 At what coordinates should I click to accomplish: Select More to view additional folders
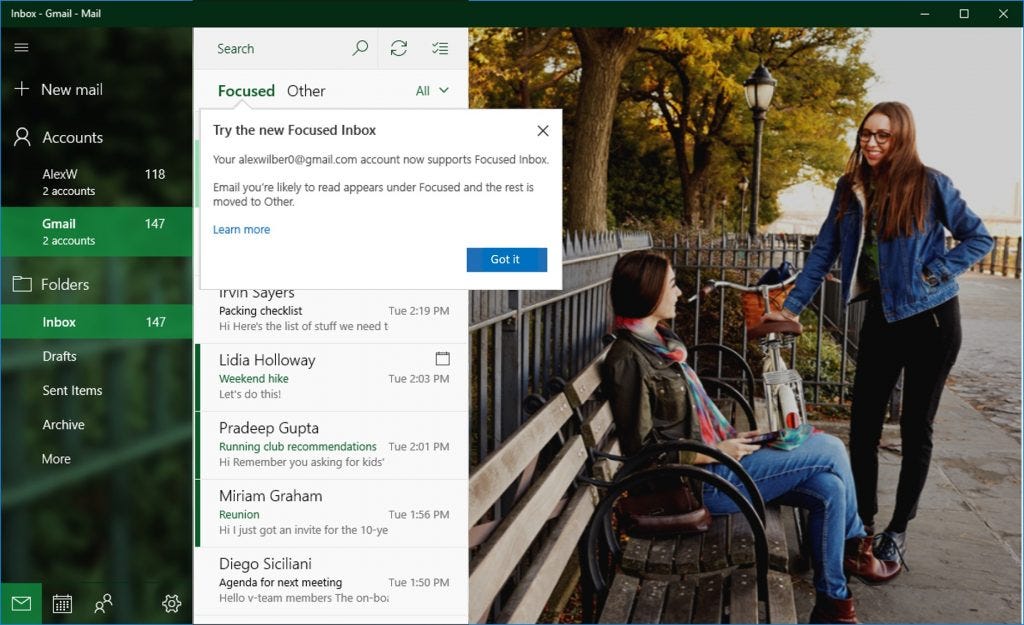[55, 458]
